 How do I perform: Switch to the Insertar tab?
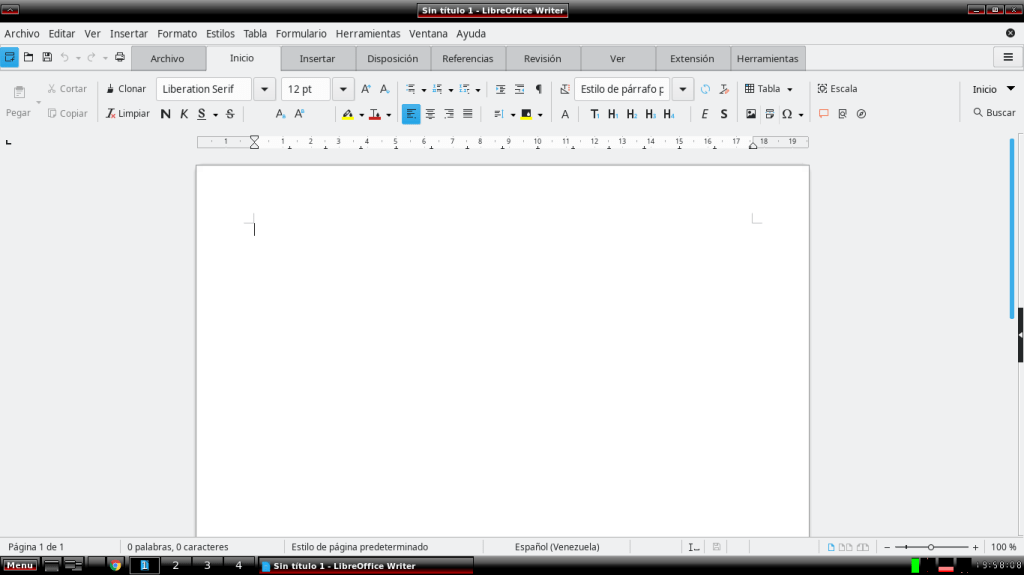coord(317,59)
